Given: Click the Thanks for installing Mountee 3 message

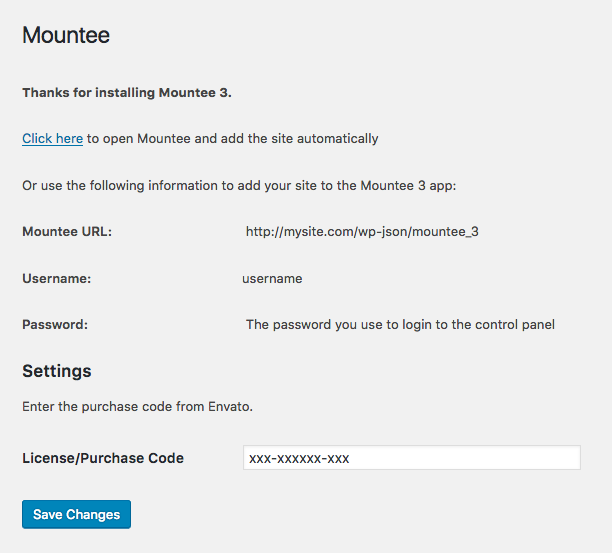Looking at the screenshot, I should (x=127, y=92).
